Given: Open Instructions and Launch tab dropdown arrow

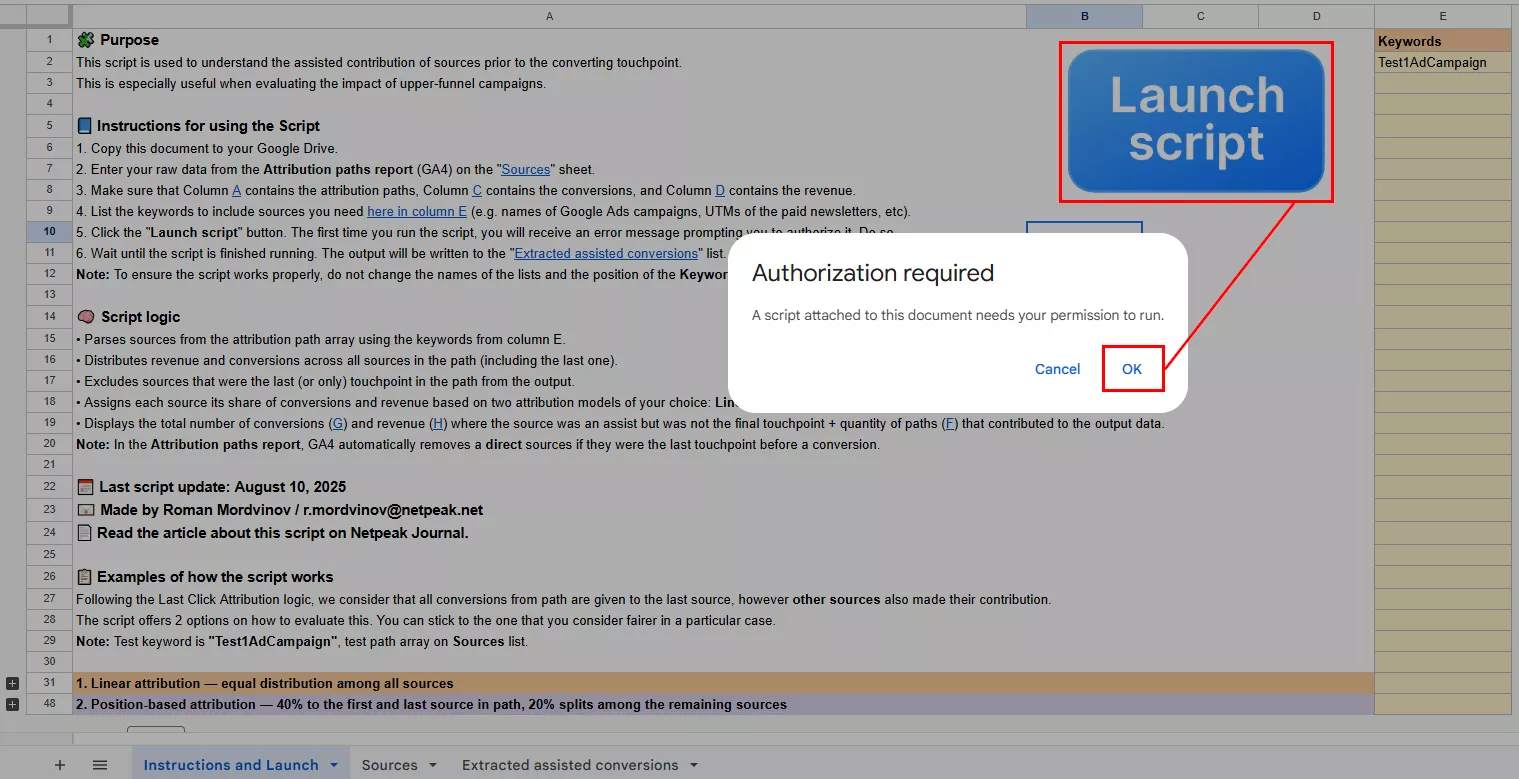Looking at the screenshot, I should [x=334, y=766].
